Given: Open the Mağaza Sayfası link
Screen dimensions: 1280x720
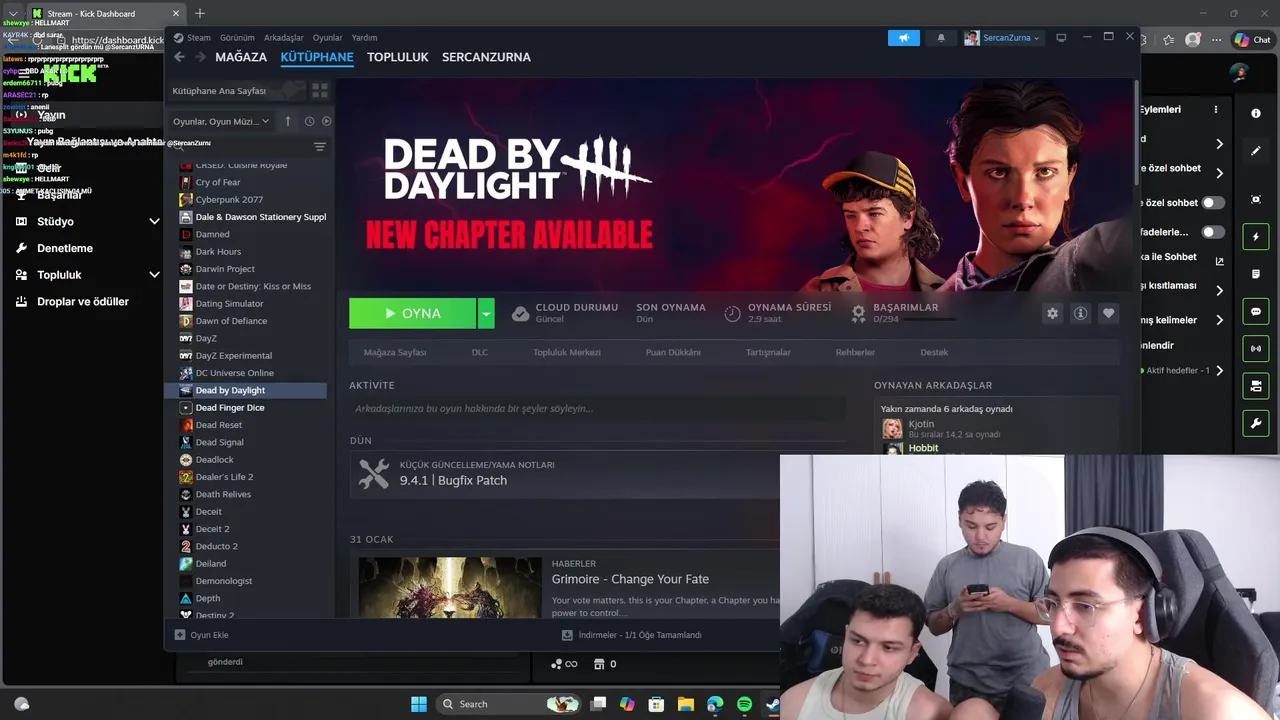Looking at the screenshot, I should [395, 352].
